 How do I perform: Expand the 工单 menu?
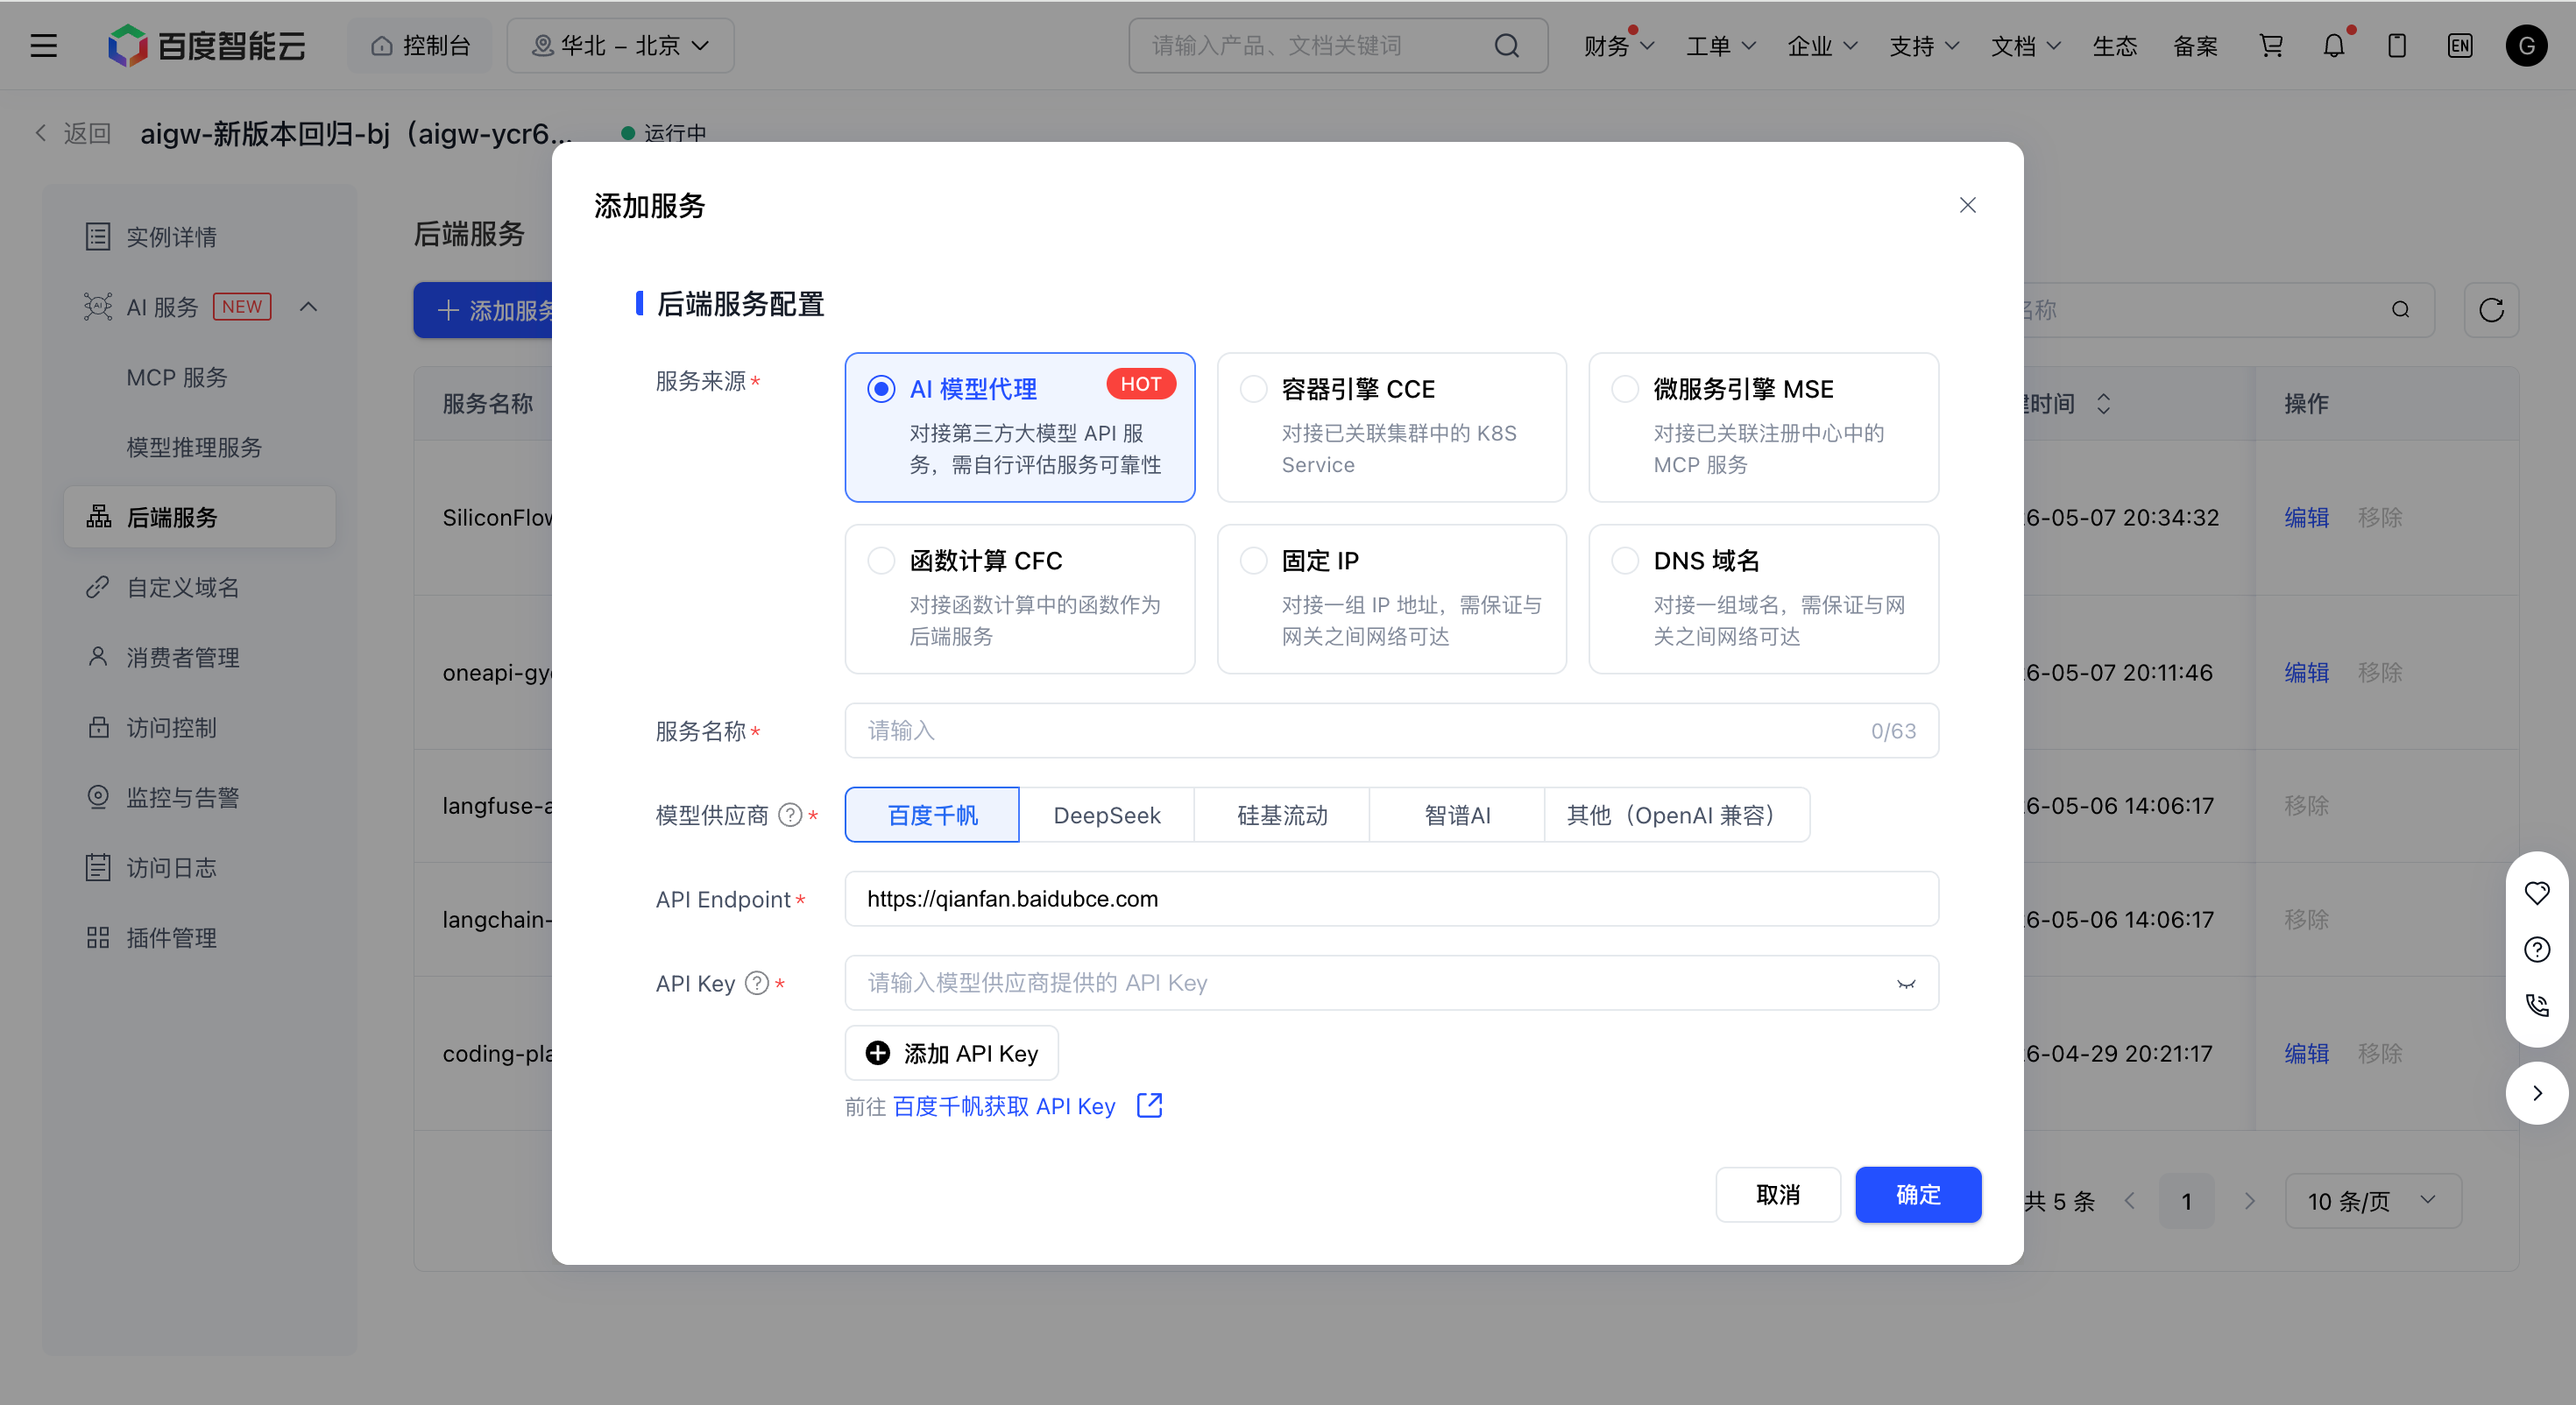pos(1720,46)
